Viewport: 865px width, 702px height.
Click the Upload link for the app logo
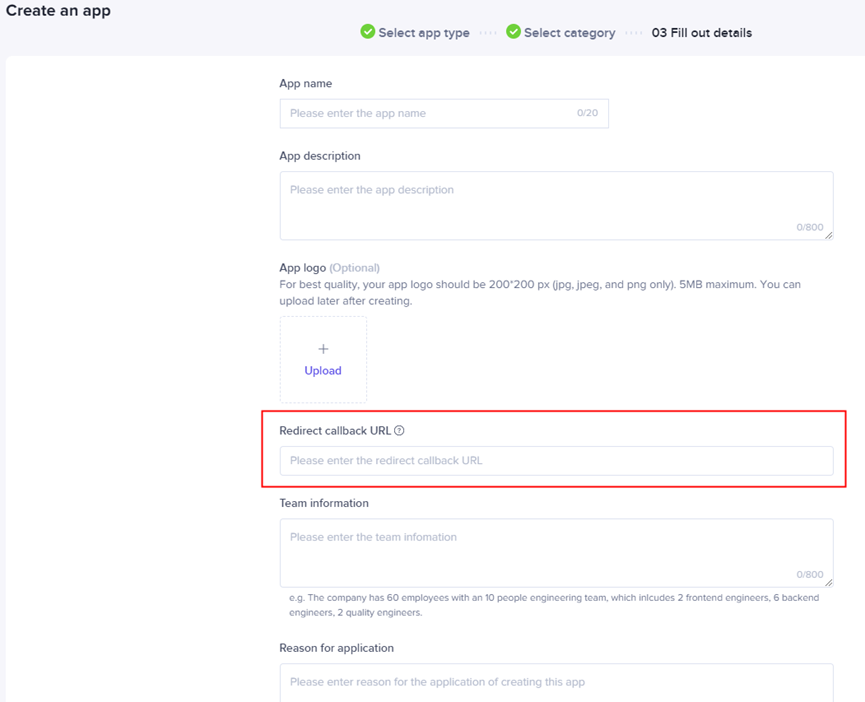pos(323,371)
